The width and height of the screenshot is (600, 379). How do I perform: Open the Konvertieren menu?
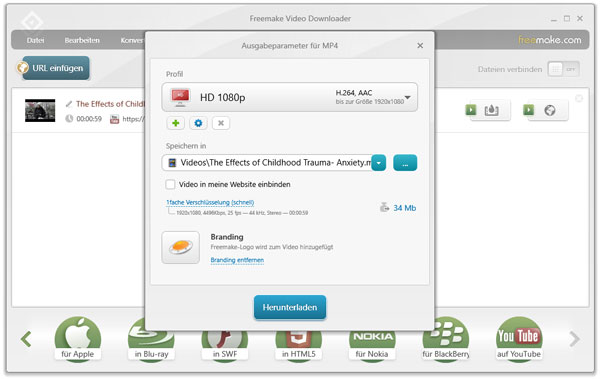click(132, 40)
